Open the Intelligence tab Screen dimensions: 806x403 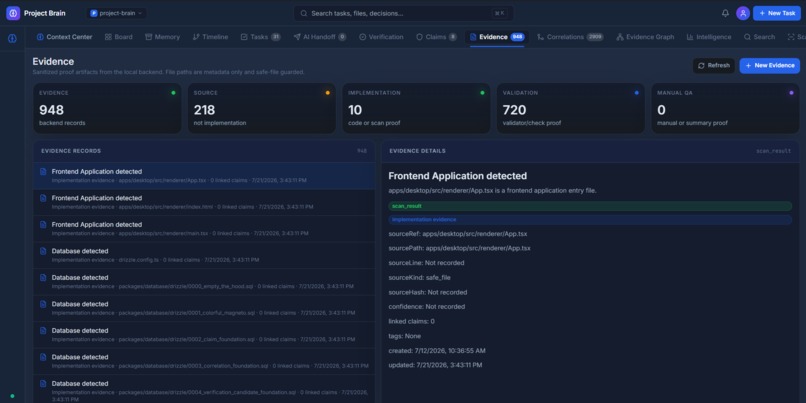[709, 37]
